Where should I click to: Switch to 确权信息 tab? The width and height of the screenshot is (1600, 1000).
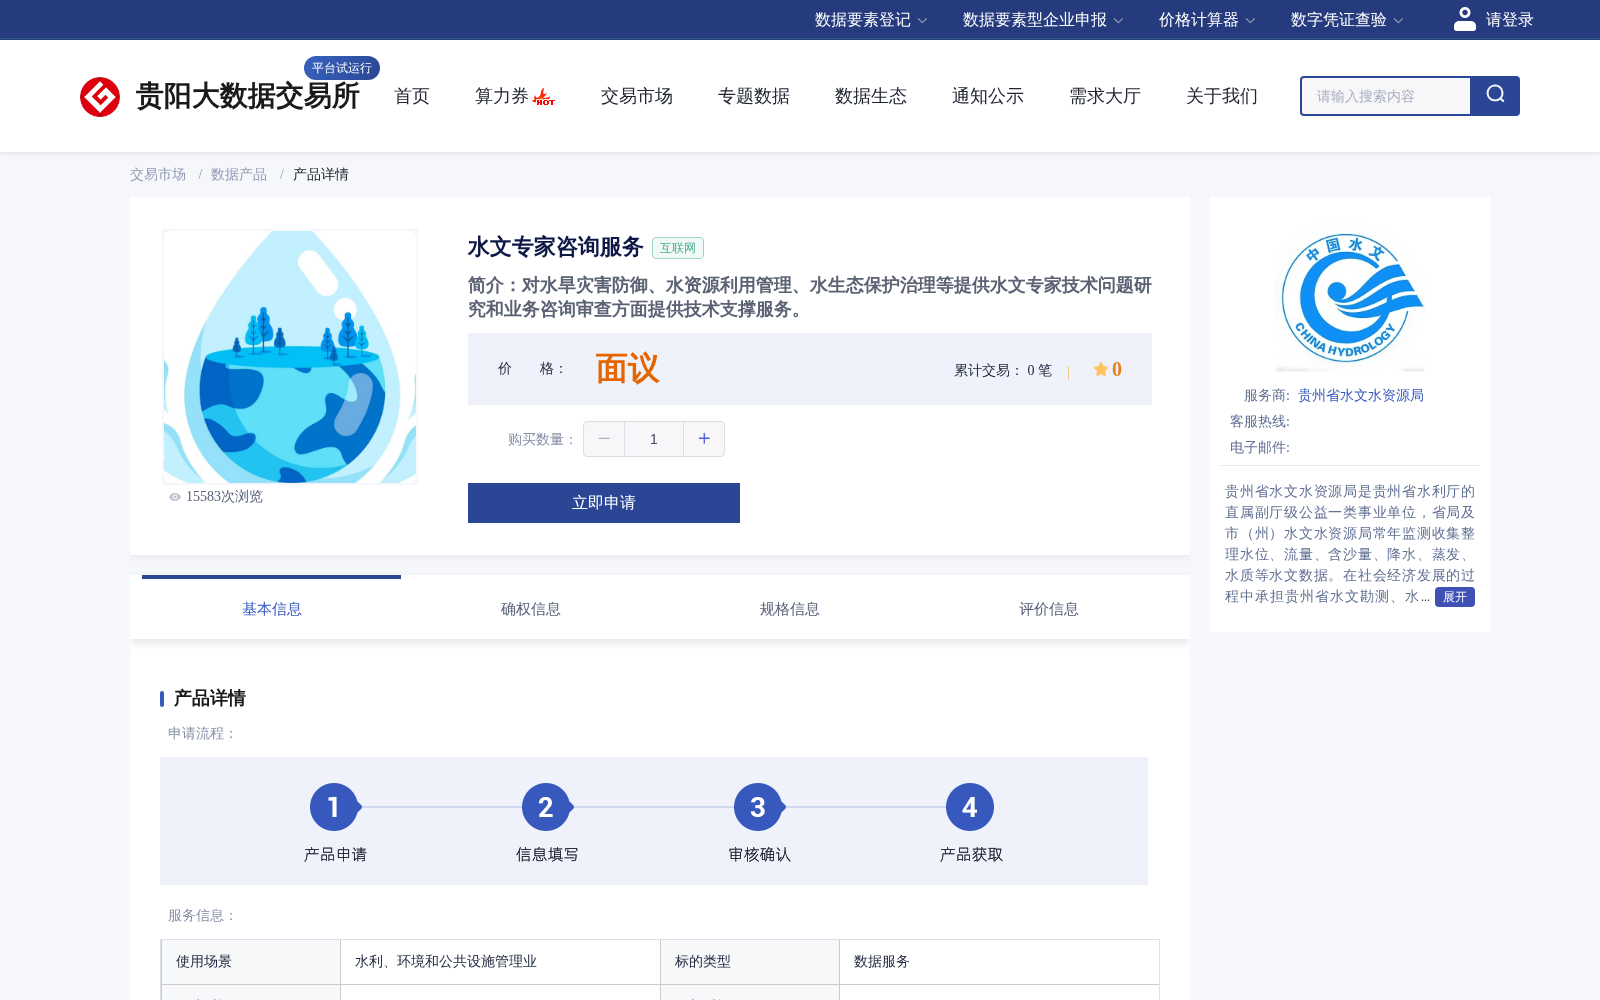tap(531, 609)
